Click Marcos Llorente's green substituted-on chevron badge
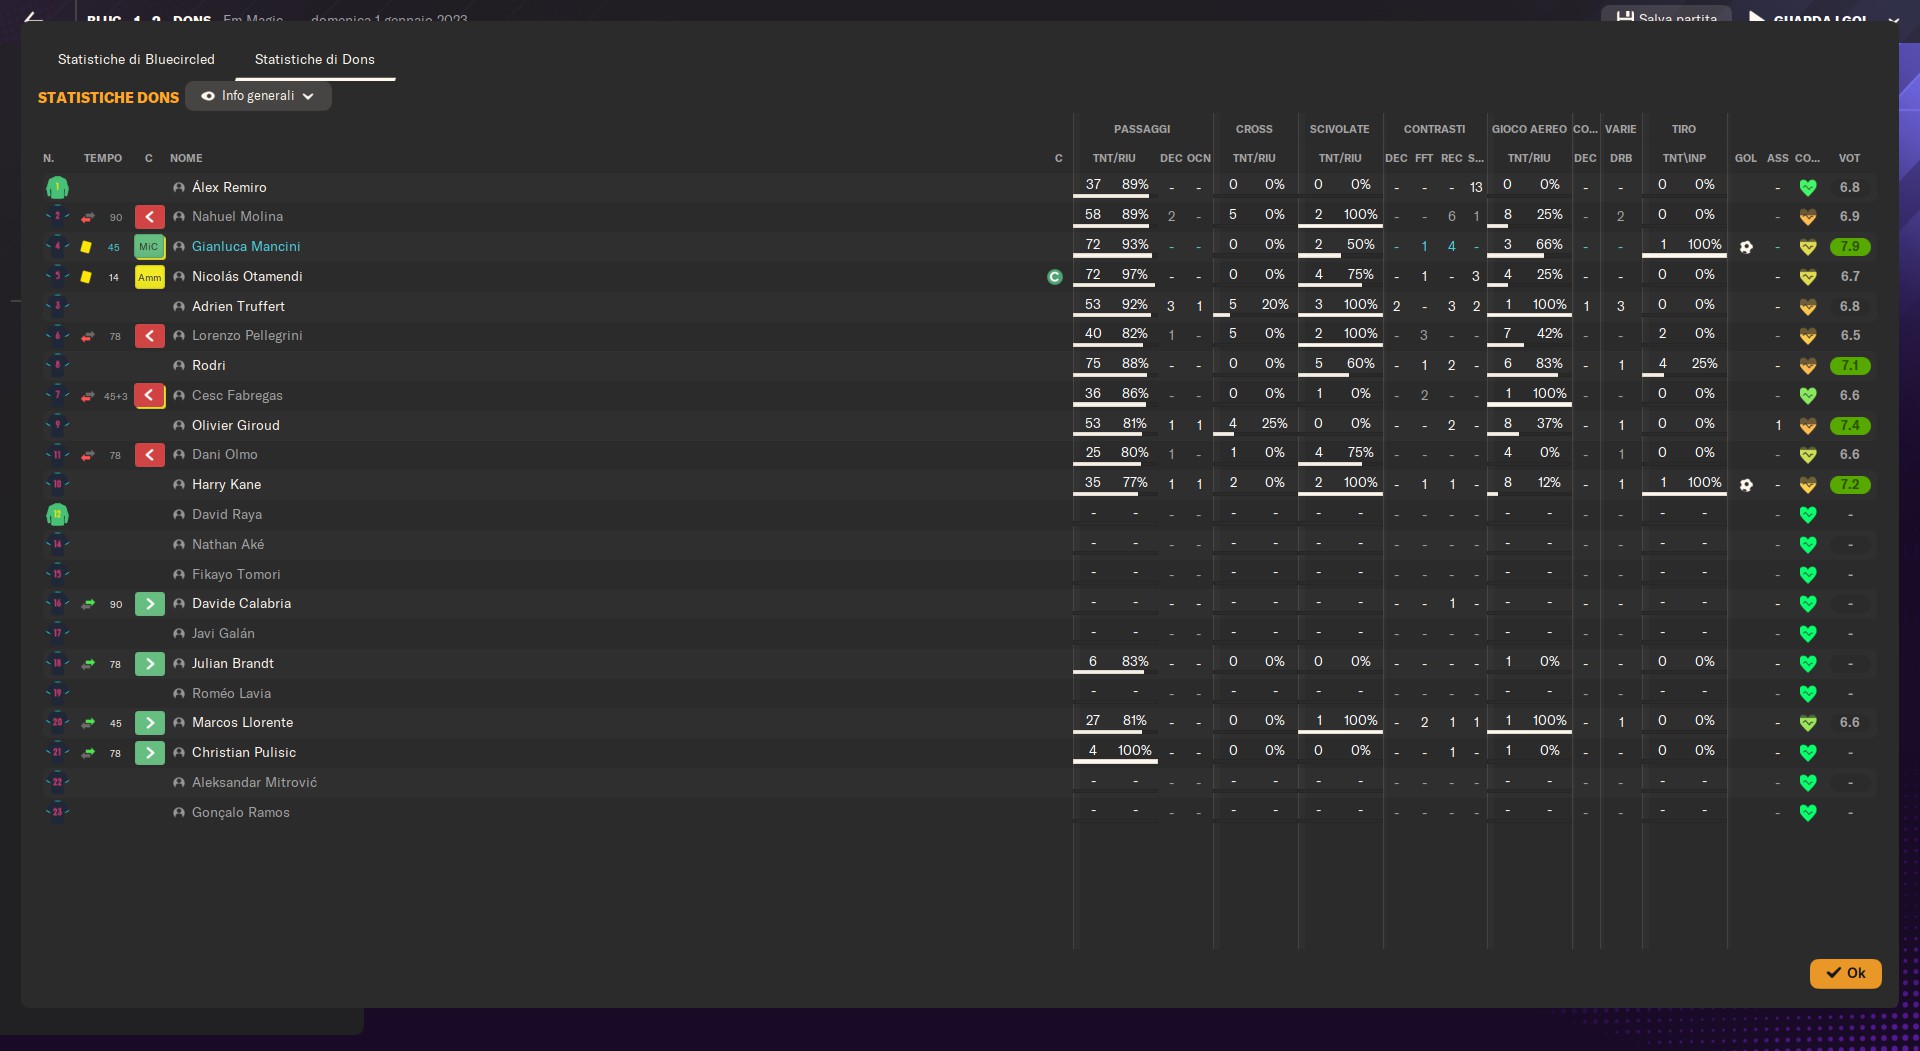This screenshot has width=1920, height=1051. point(149,723)
